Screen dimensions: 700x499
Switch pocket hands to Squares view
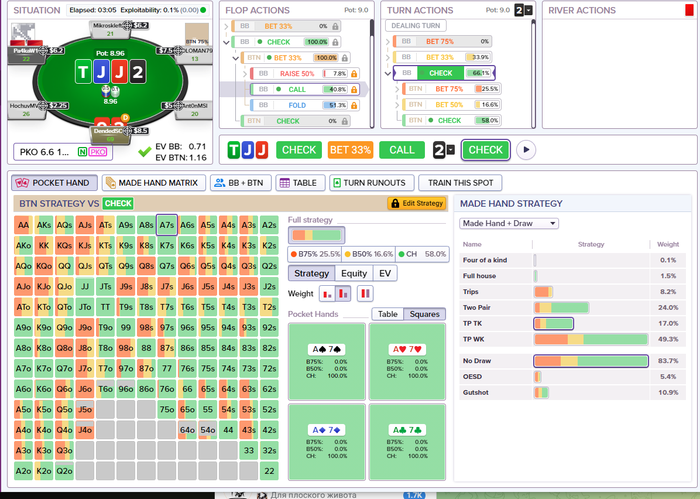[424, 314]
